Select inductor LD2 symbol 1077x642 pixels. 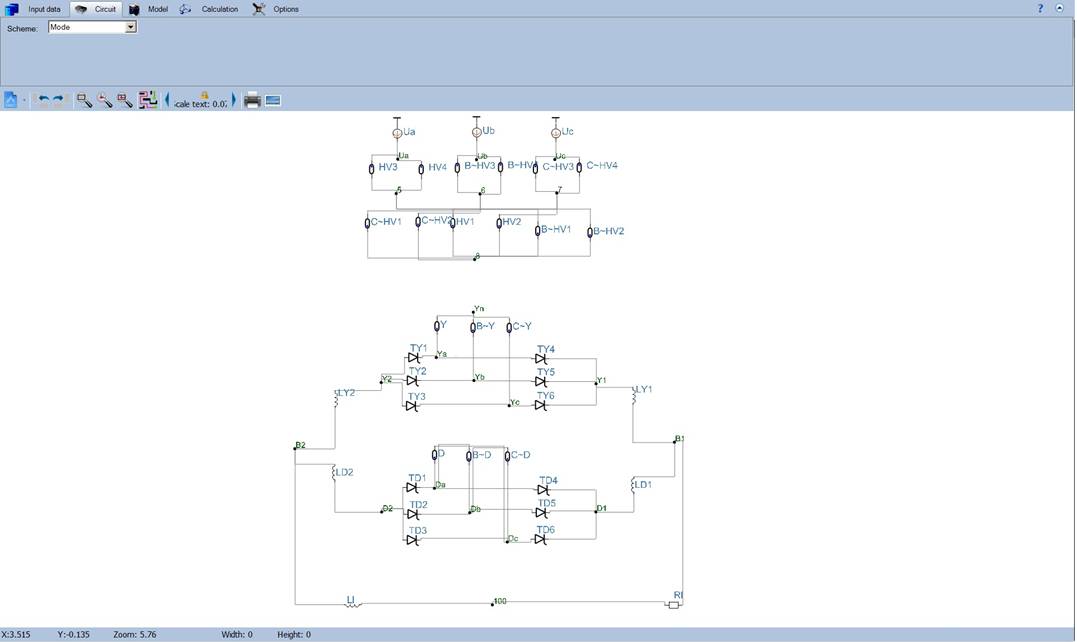[x=334, y=473]
